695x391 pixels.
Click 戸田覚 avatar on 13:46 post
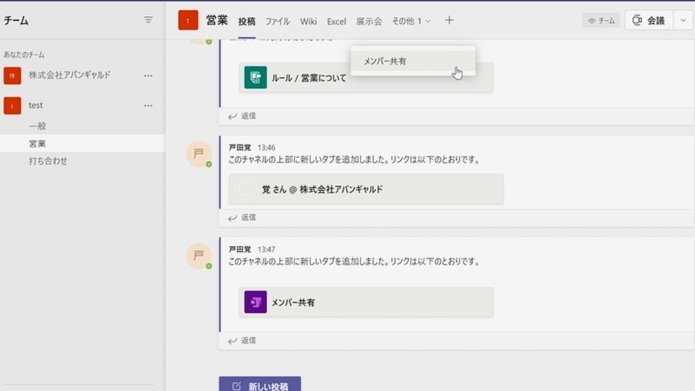199,154
